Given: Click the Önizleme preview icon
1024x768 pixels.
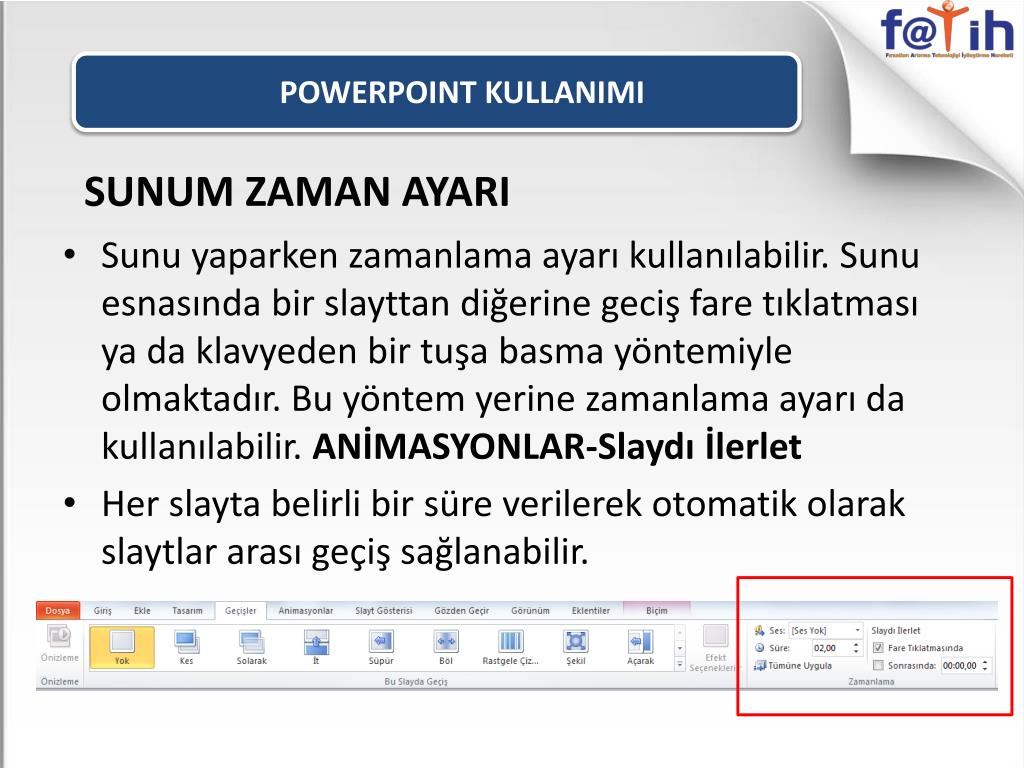Looking at the screenshot, I should [x=59, y=636].
